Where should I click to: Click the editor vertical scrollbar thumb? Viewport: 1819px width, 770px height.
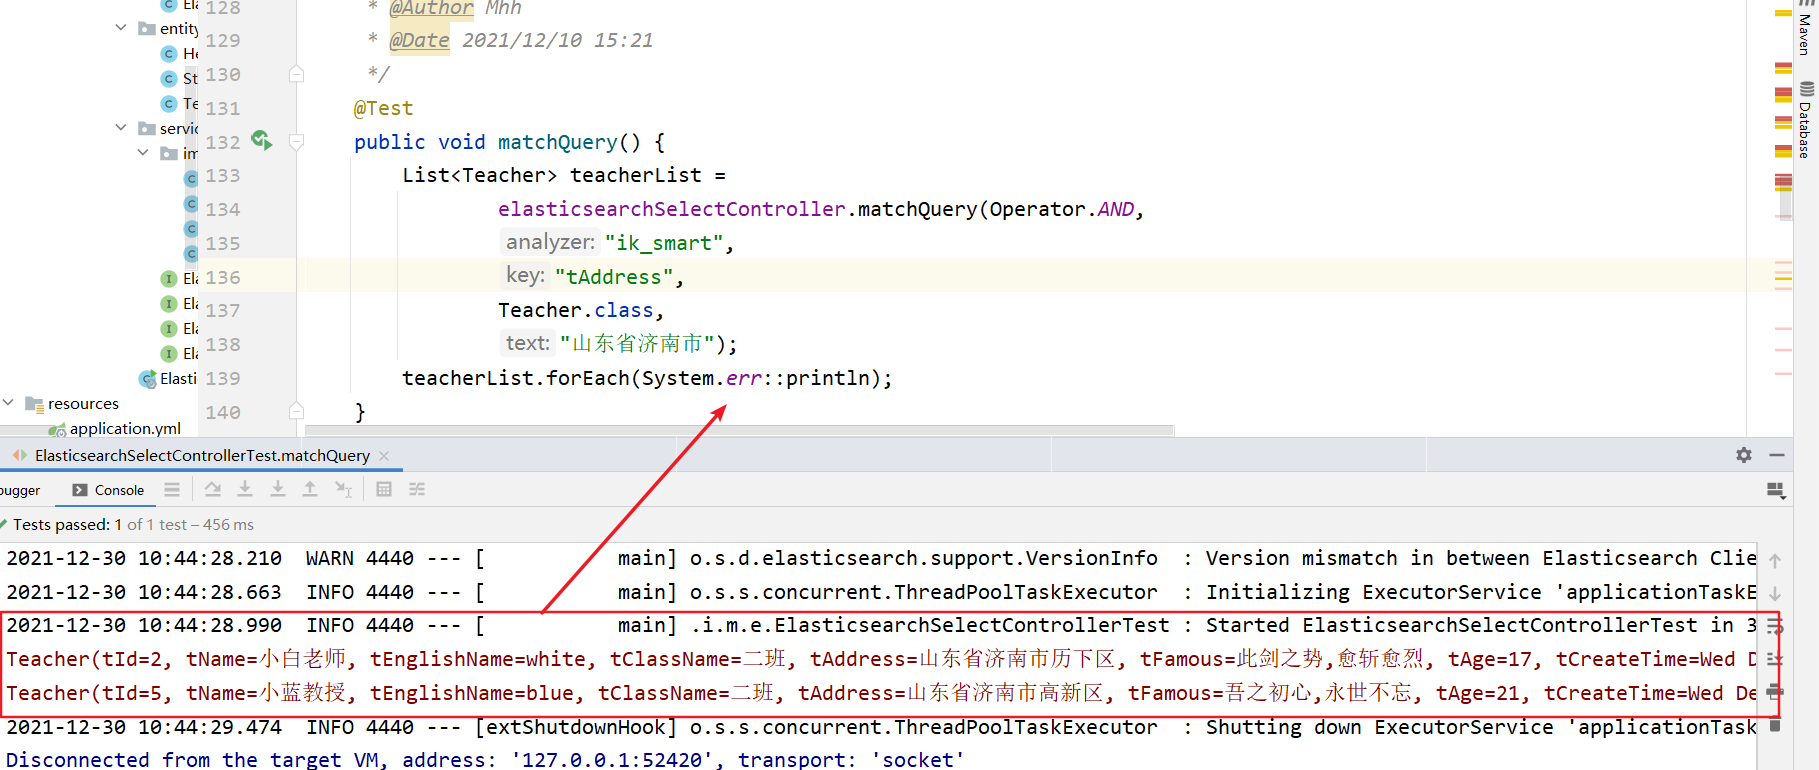pos(1784,198)
